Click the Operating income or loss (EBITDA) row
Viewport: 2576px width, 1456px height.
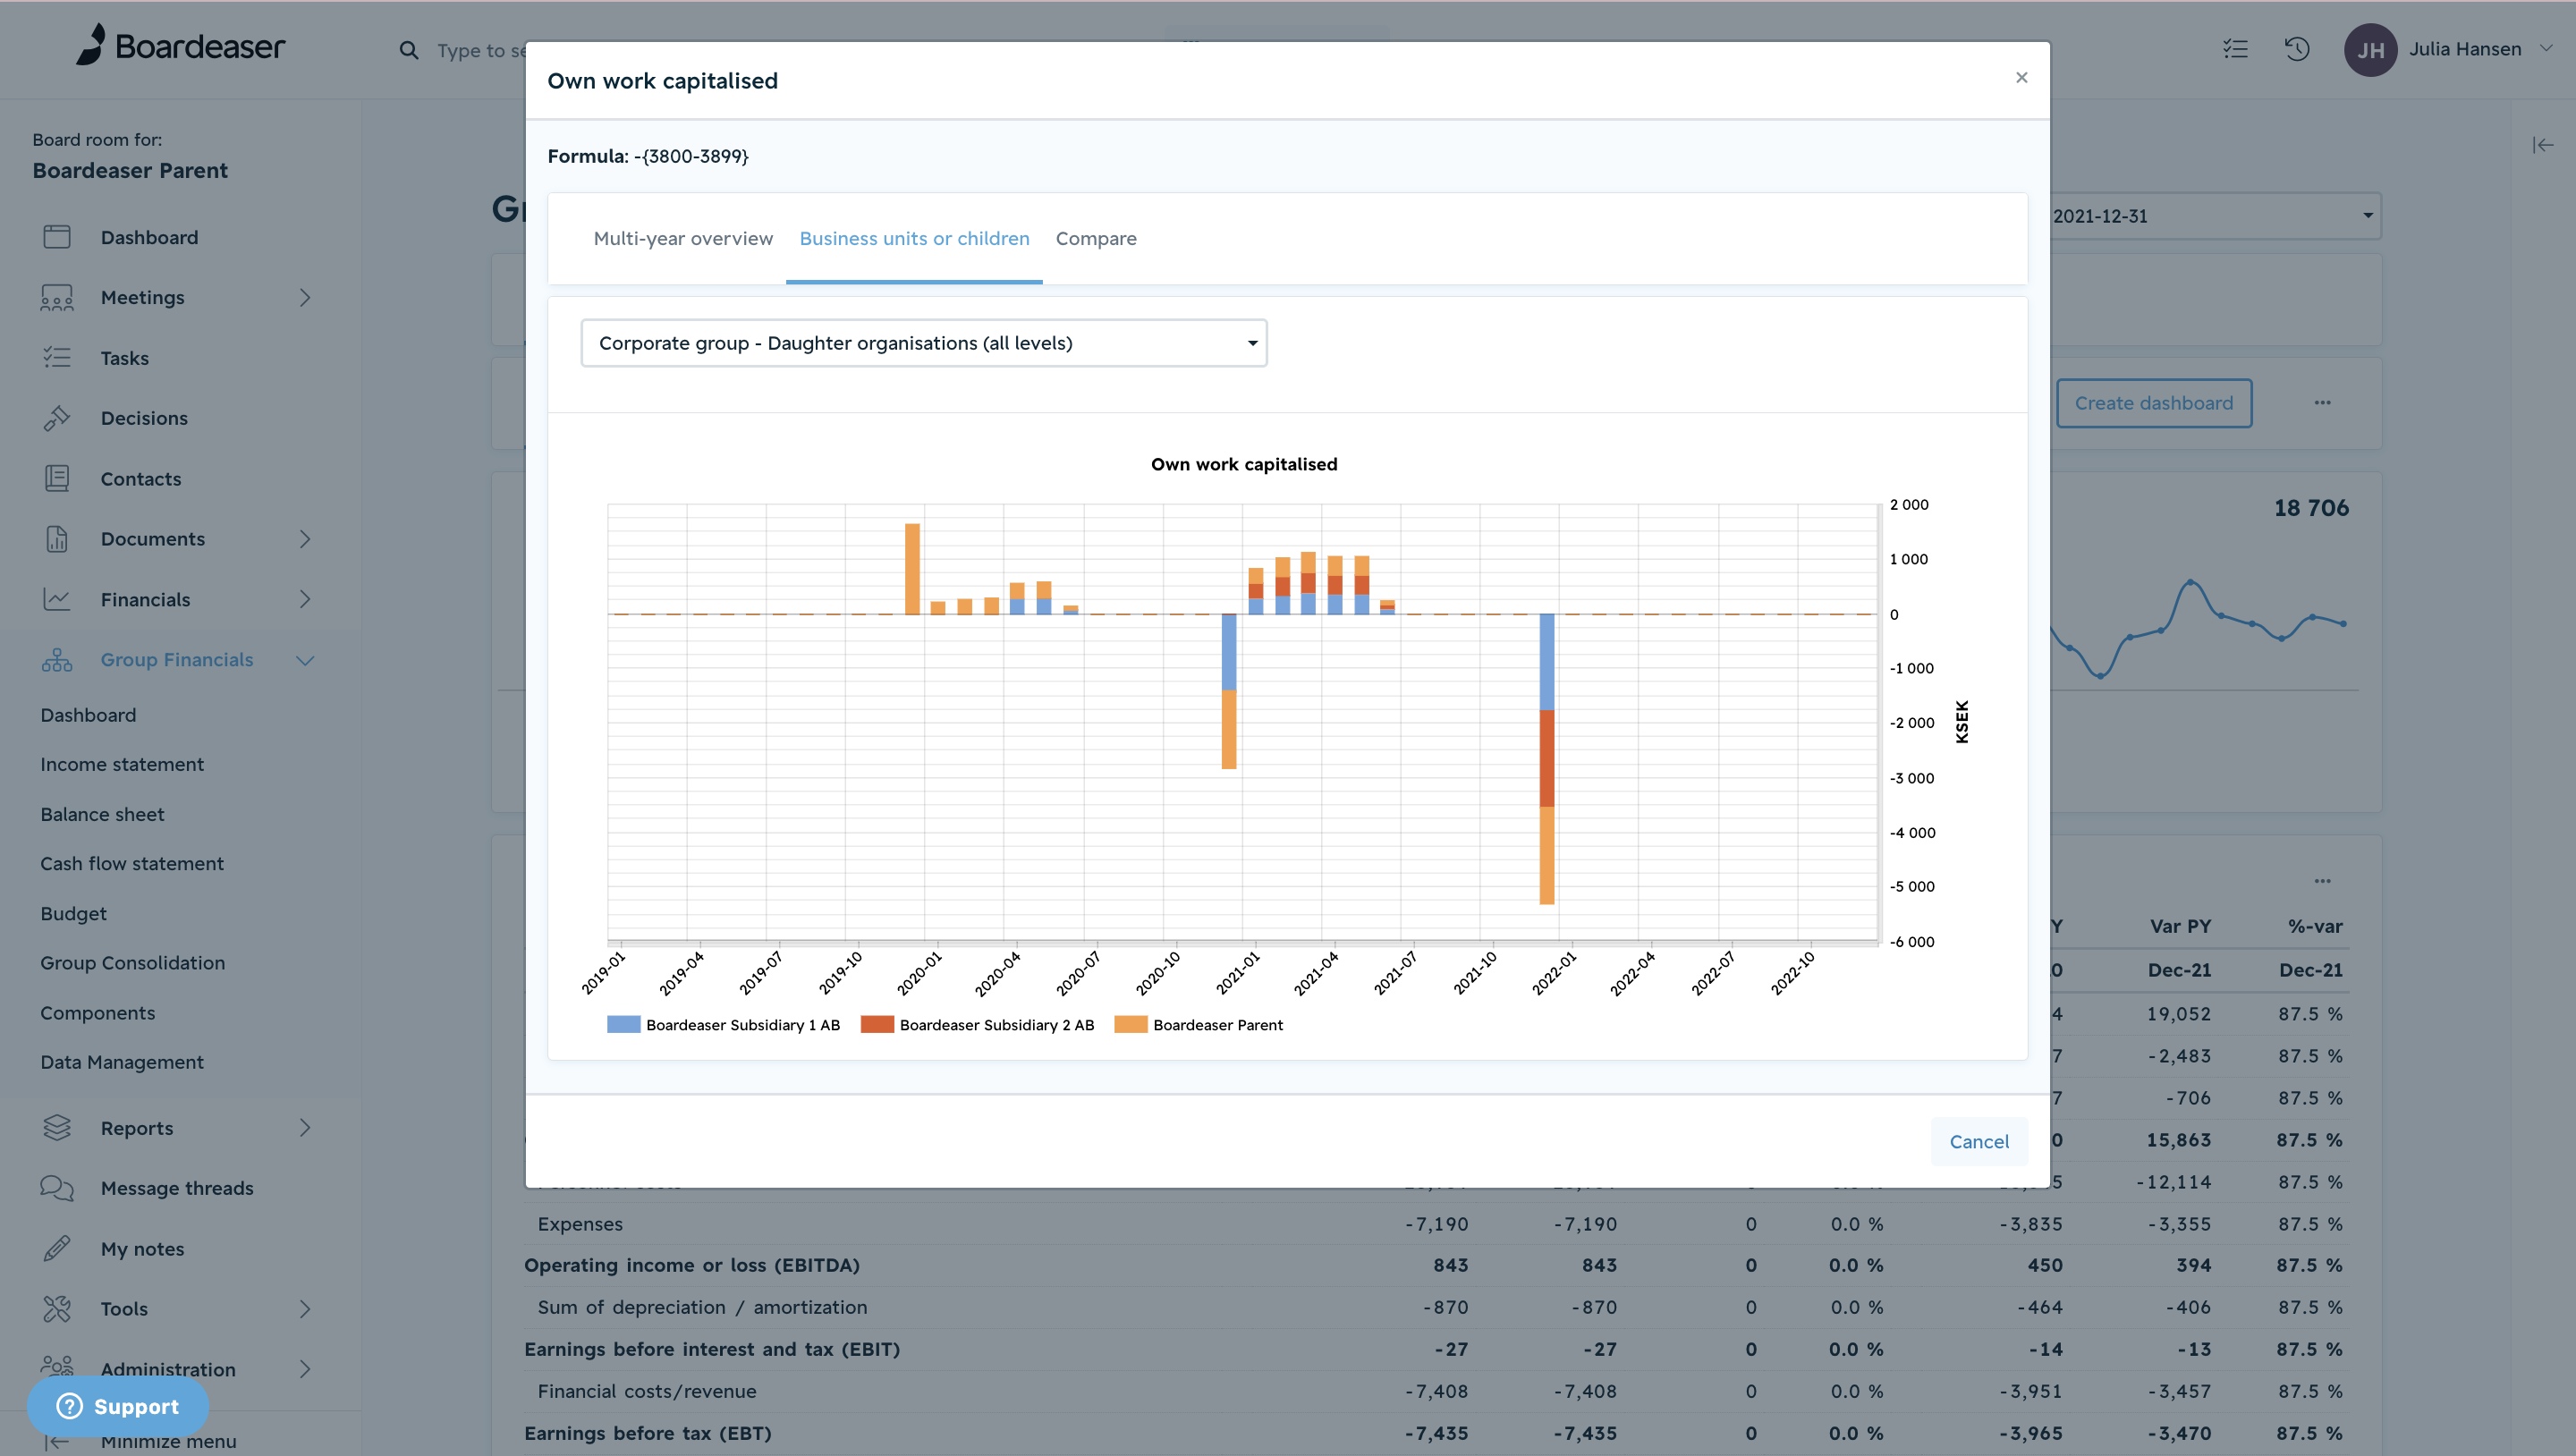[x=1434, y=1265]
